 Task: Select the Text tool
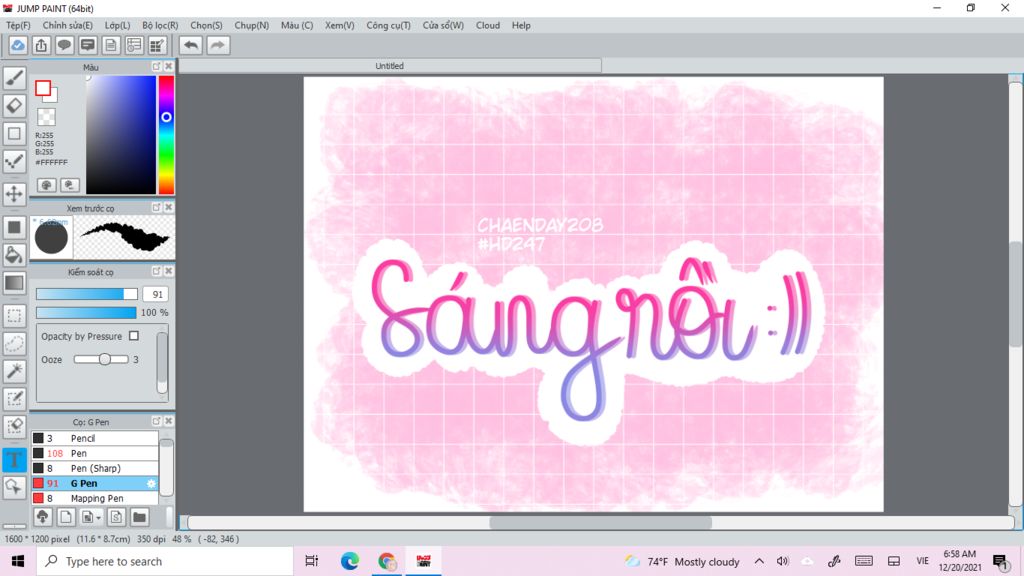14,459
